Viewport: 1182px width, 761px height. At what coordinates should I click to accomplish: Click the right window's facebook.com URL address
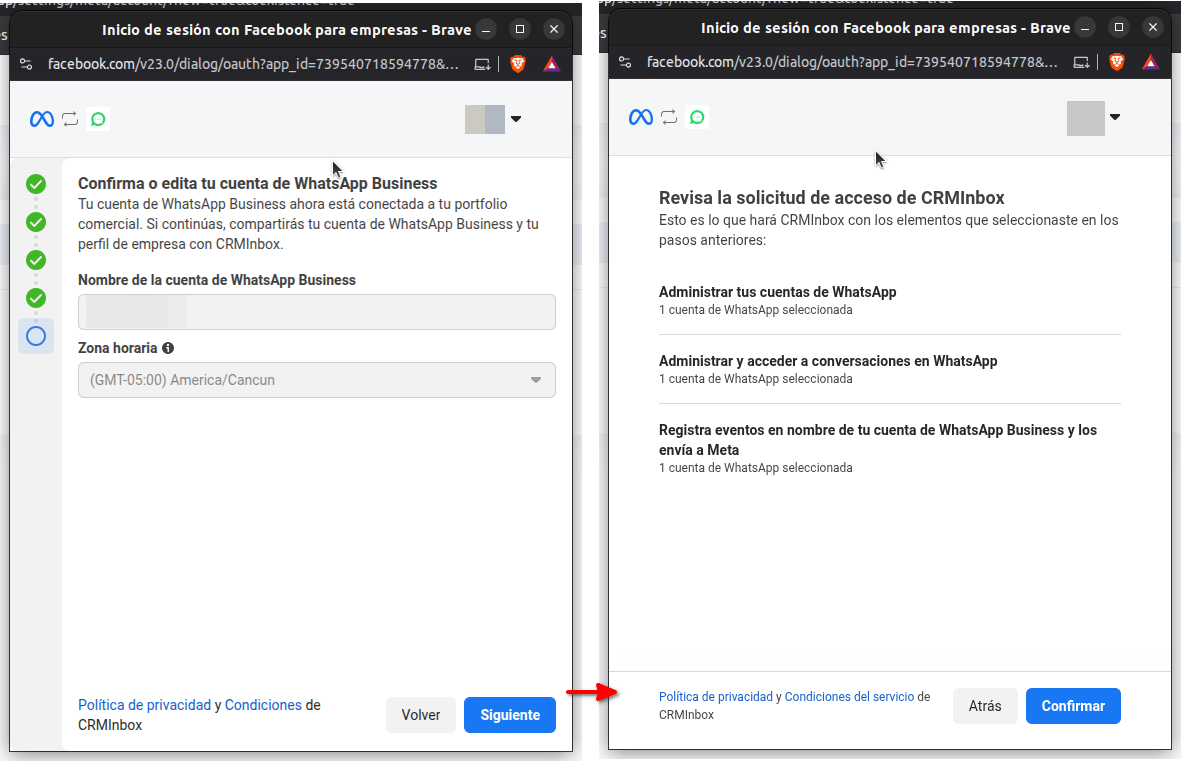pos(852,63)
